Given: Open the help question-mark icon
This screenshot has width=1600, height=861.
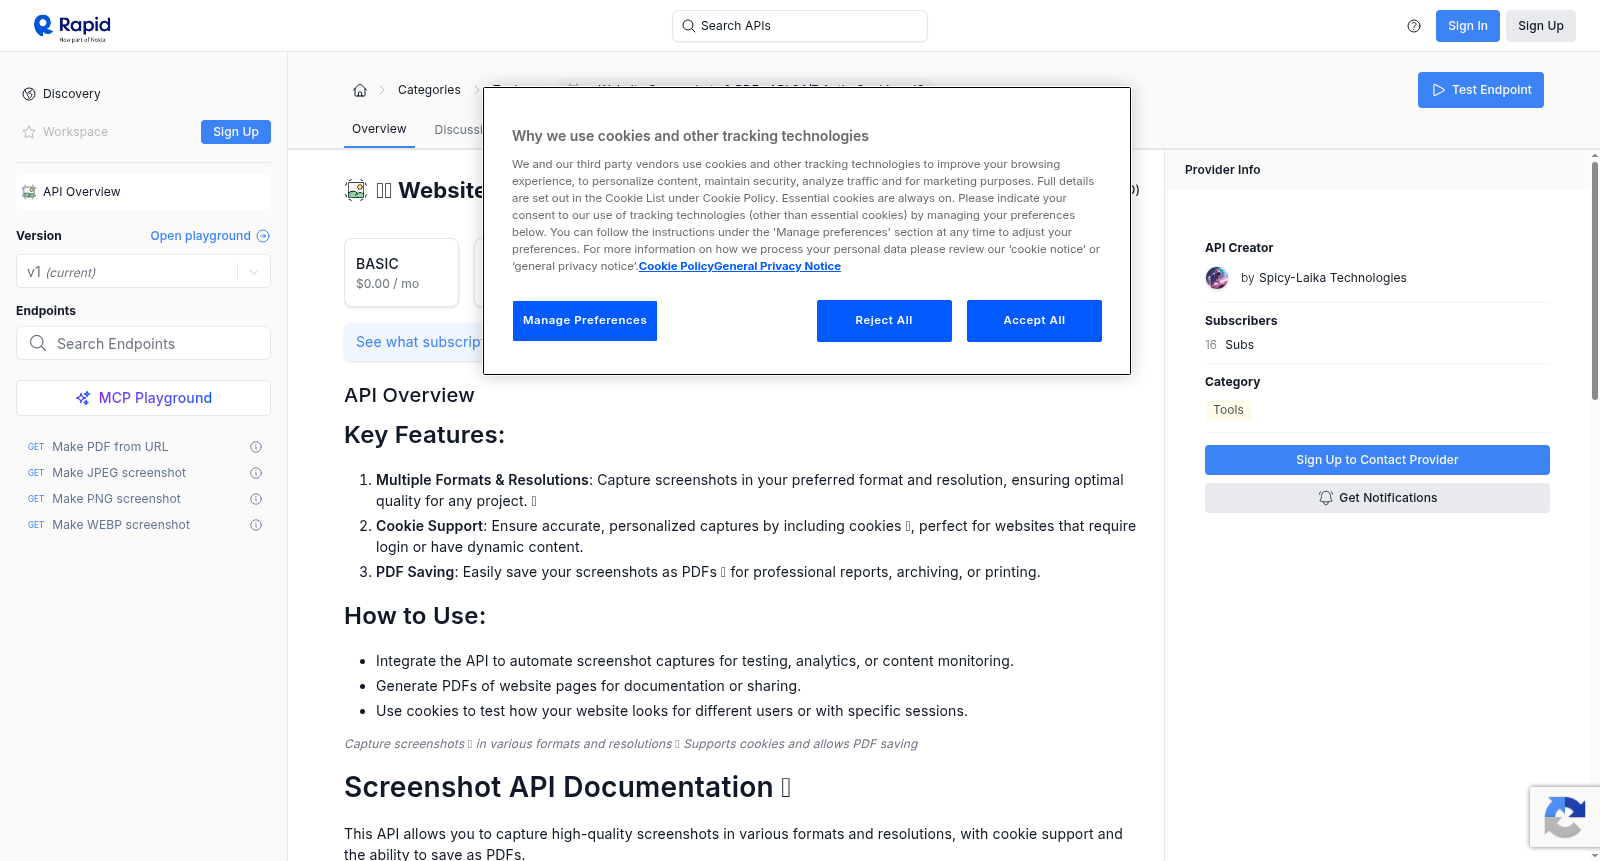Looking at the screenshot, I should pyautogui.click(x=1414, y=26).
